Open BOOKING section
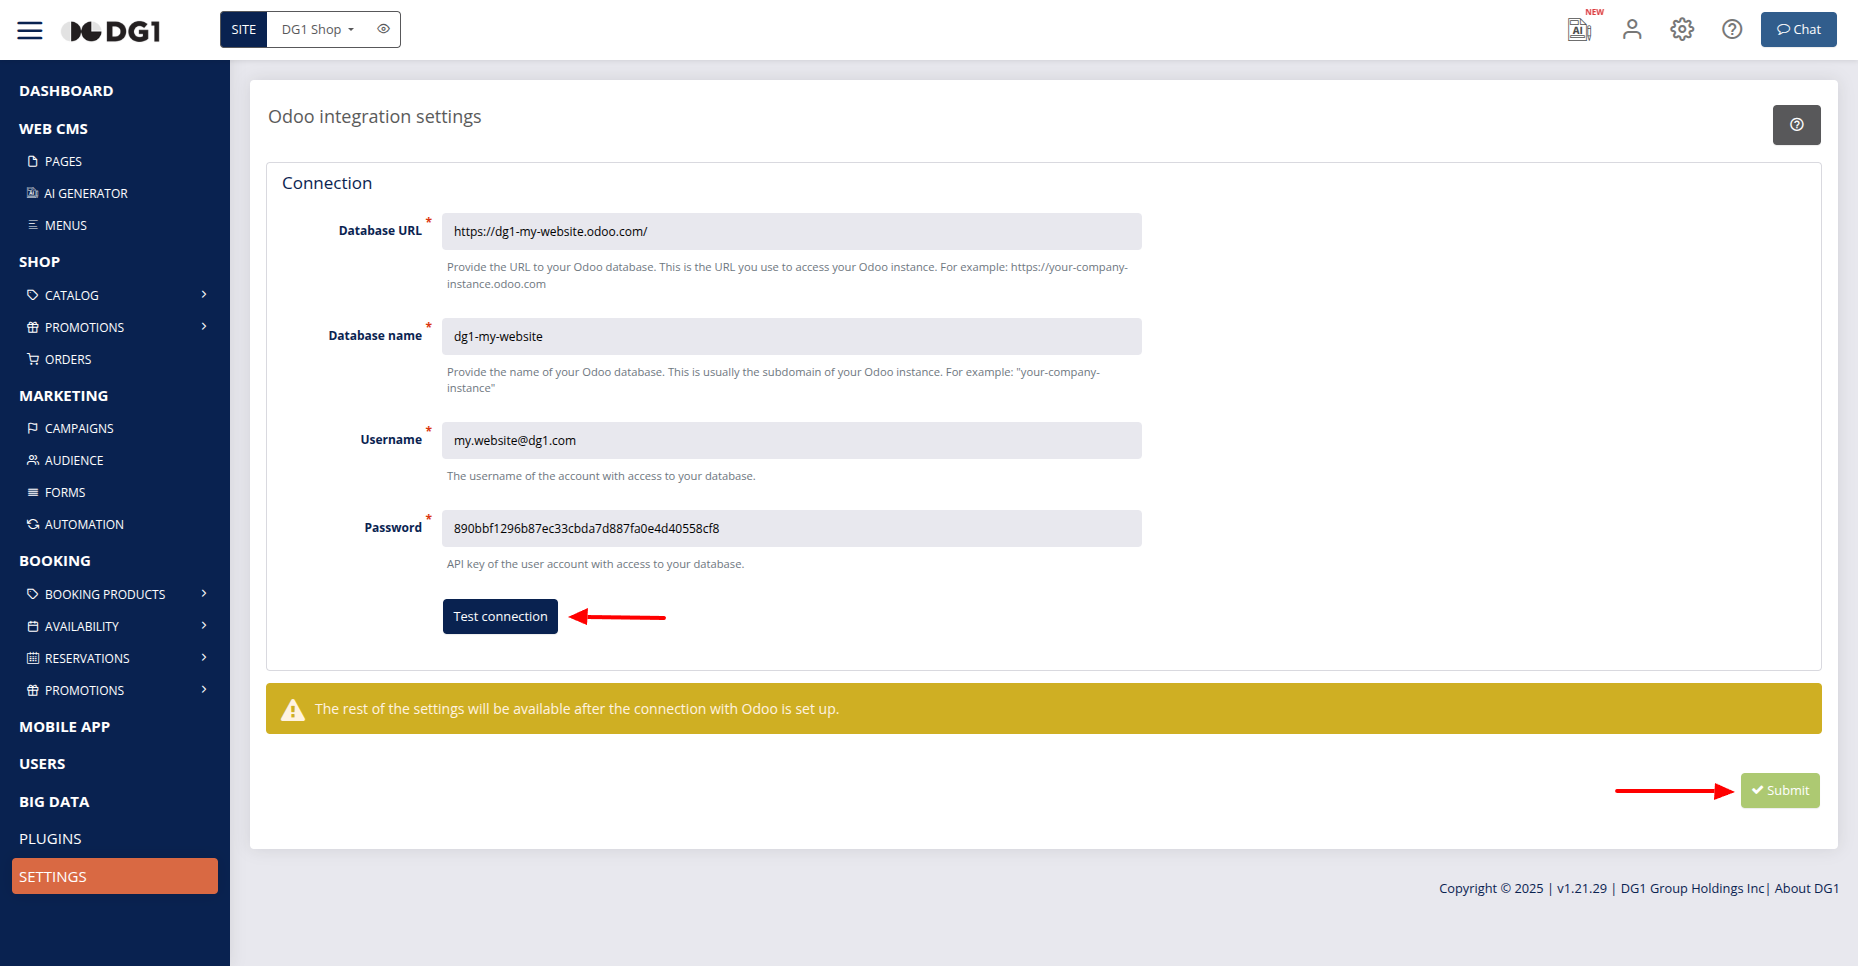Viewport: 1858px width, 966px height. [54, 561]
